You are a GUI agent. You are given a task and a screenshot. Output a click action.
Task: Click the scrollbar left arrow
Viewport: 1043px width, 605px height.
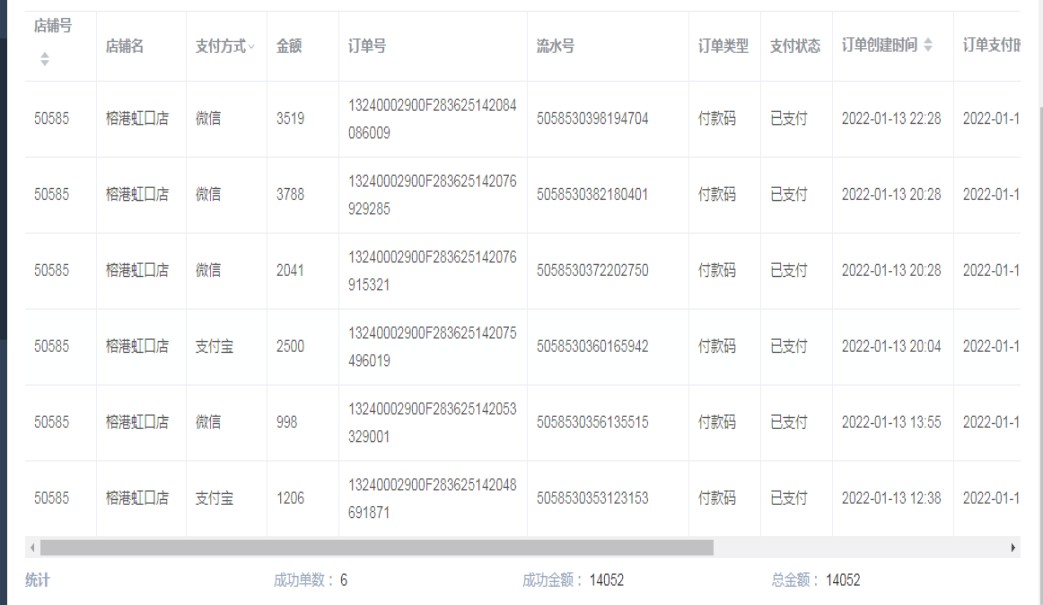(x=32, y=548)
